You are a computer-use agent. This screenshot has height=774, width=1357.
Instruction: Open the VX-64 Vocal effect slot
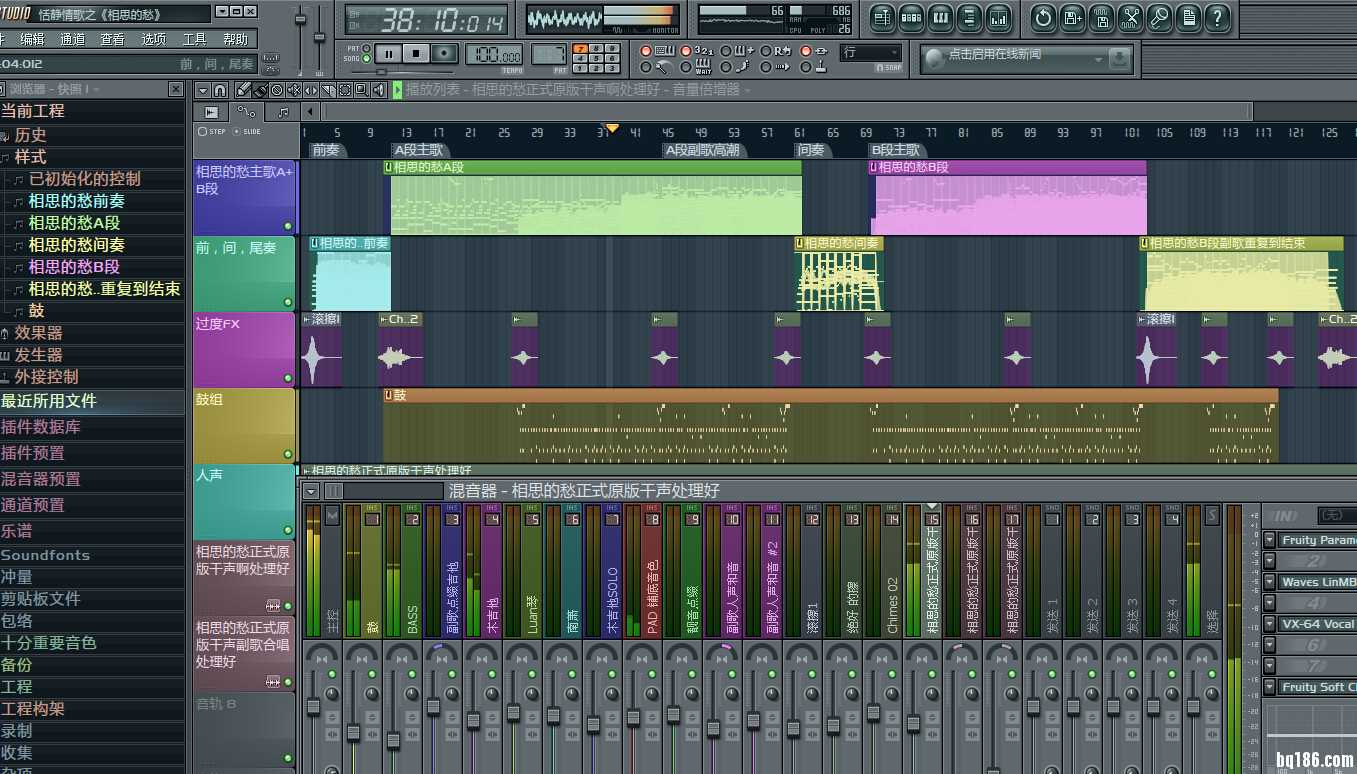(x=1316, y=624)
